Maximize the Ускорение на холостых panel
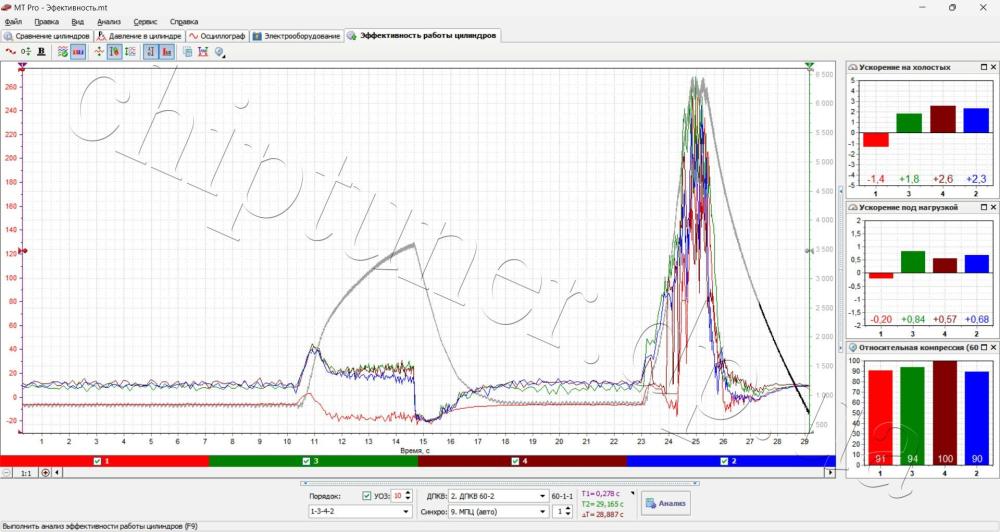The image size is (1000, 532). click(x=983, y=67)
